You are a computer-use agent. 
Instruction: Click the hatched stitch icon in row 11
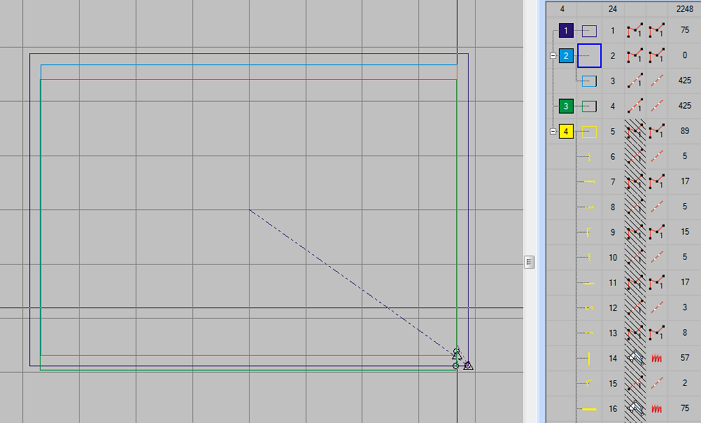[635, 283]
